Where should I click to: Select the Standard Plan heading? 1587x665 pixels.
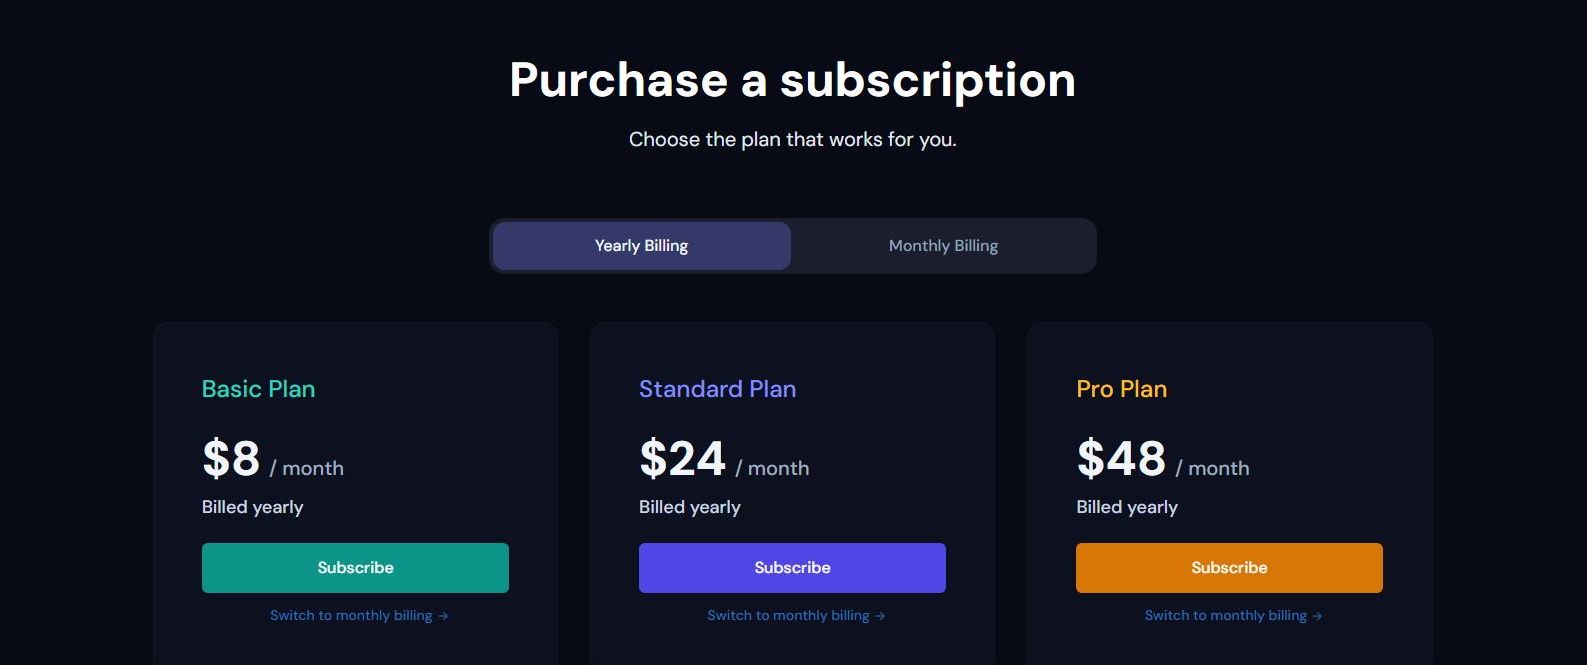tap(717, 389)
